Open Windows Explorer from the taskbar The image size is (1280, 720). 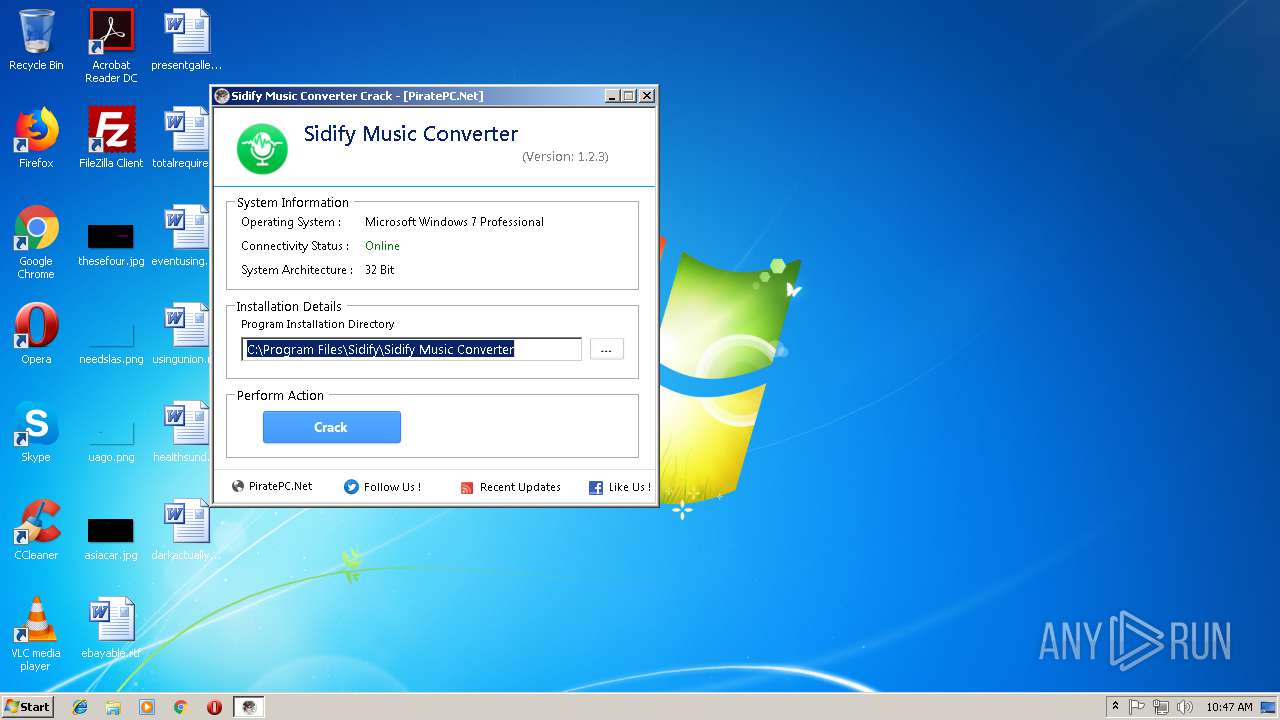coord(113,707)
